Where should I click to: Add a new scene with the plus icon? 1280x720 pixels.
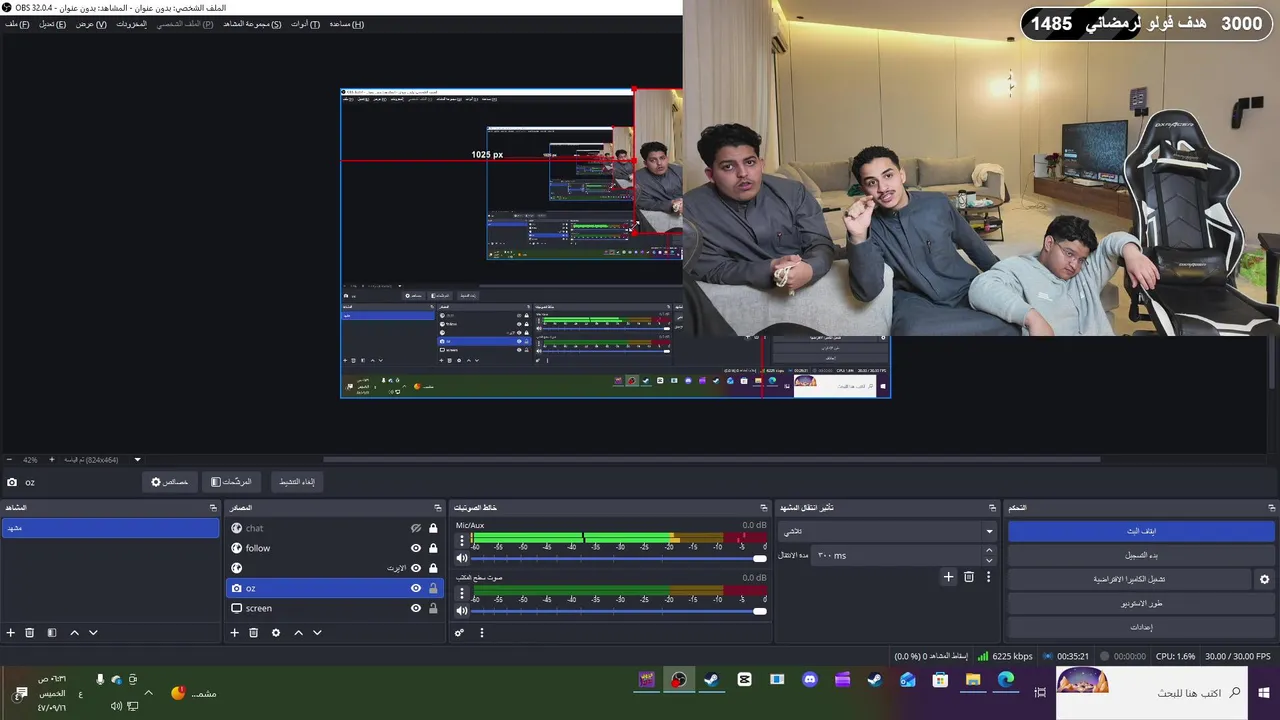point(11,633)
